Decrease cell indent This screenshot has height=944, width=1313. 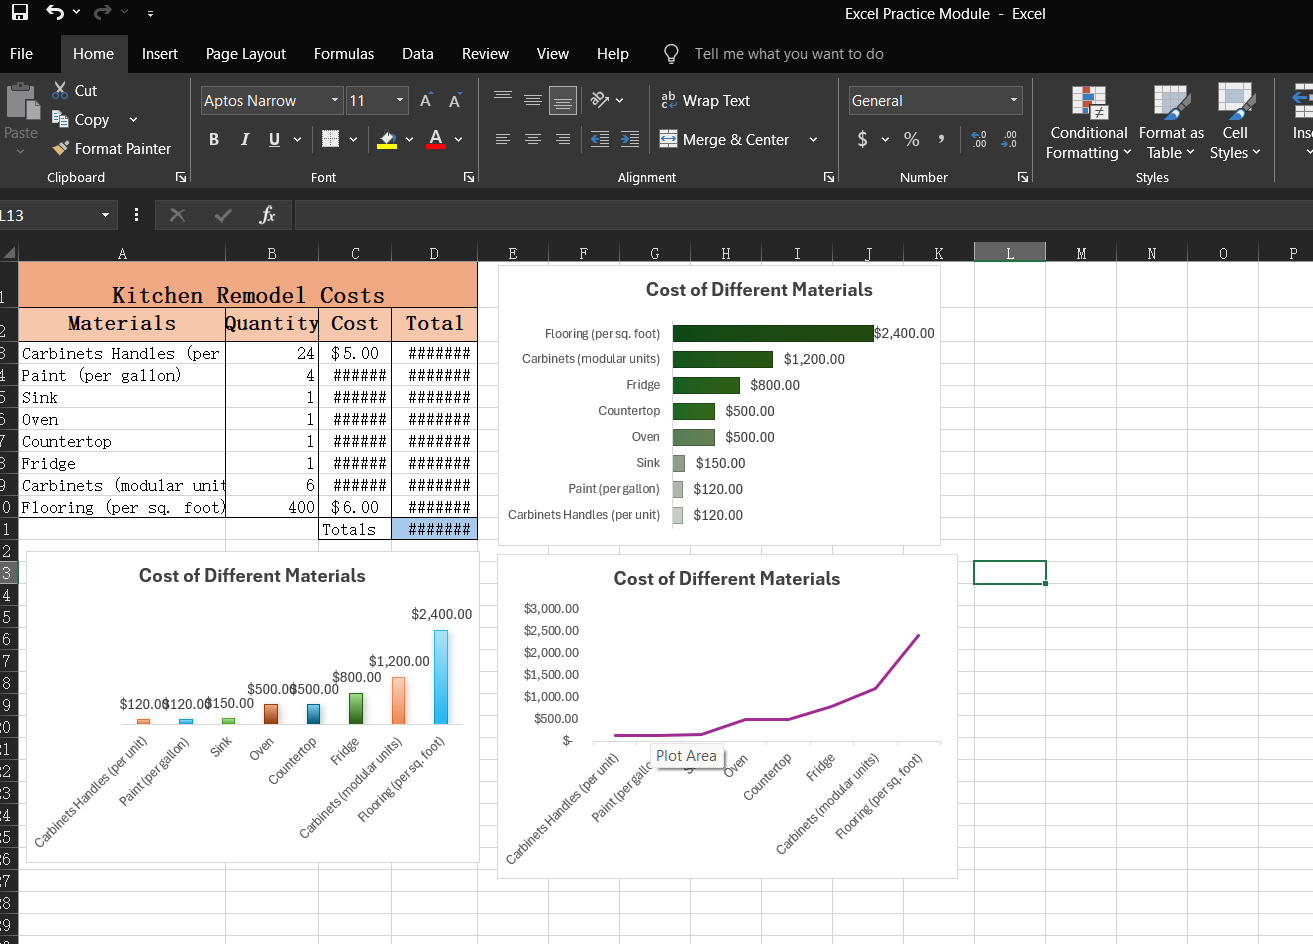(x=600, y=139)
